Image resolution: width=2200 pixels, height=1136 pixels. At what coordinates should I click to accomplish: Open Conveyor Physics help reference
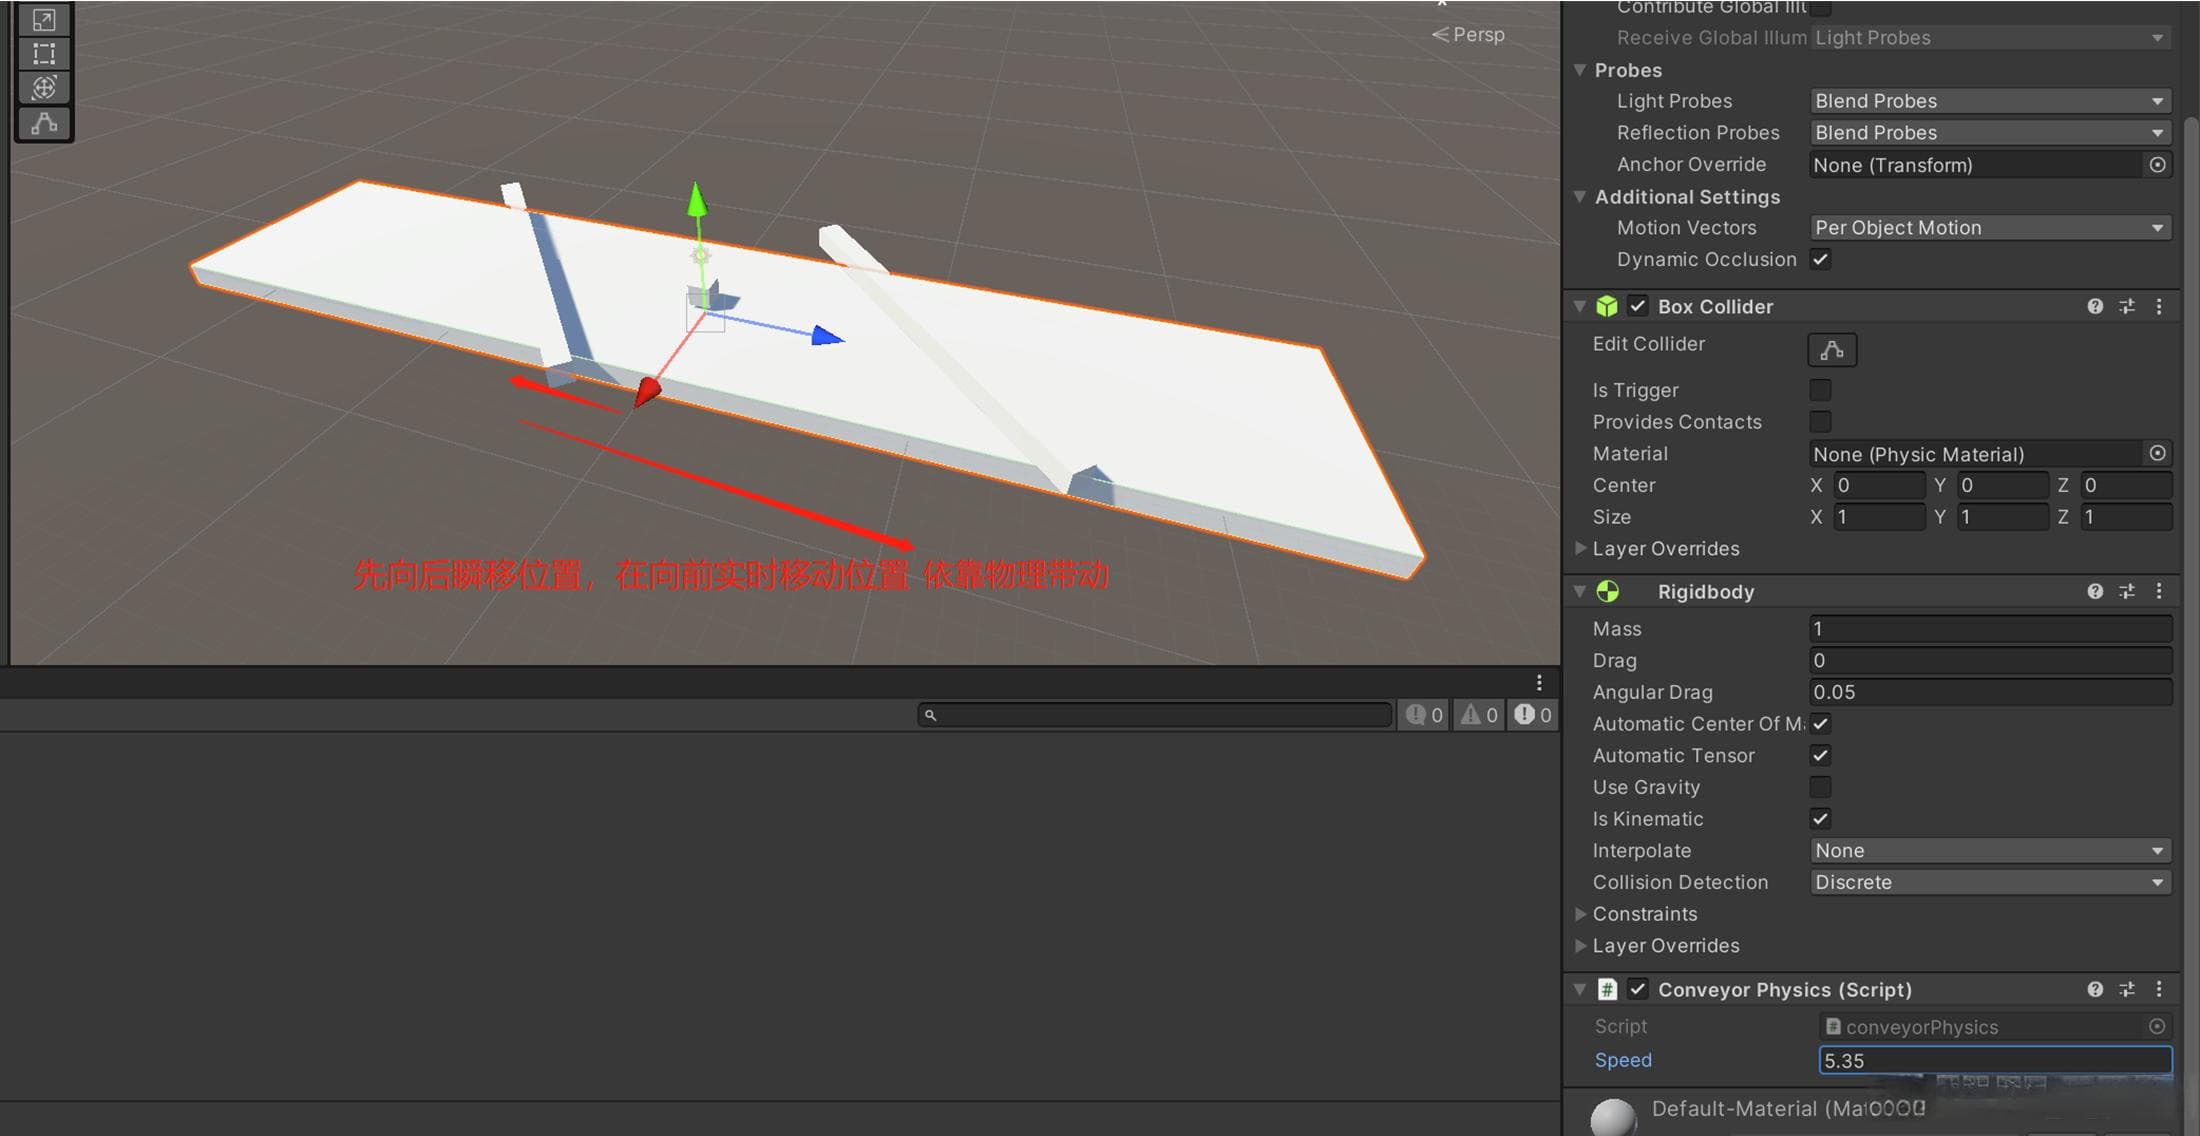pyautogui.click(x=2095, y=989)
